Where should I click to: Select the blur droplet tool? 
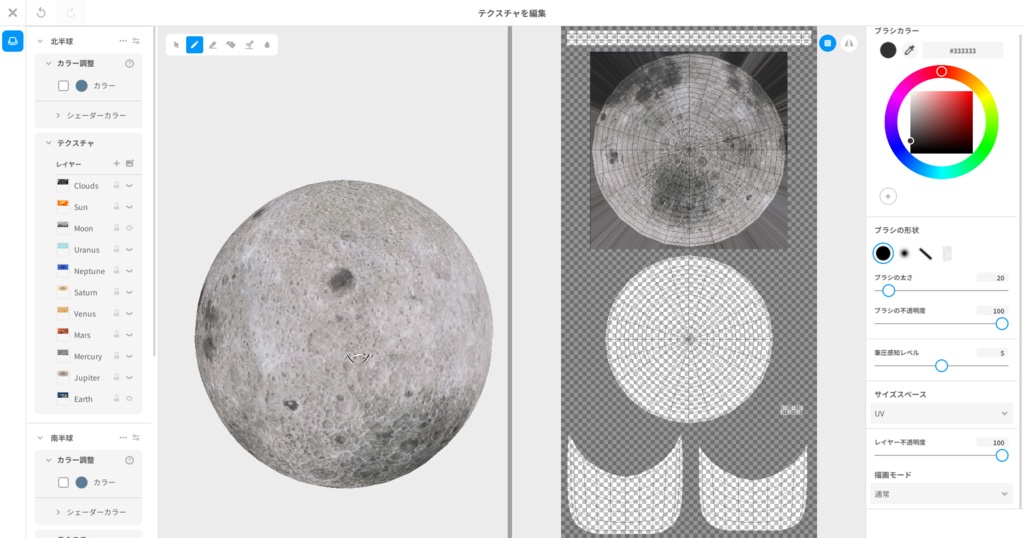point(267,45)
